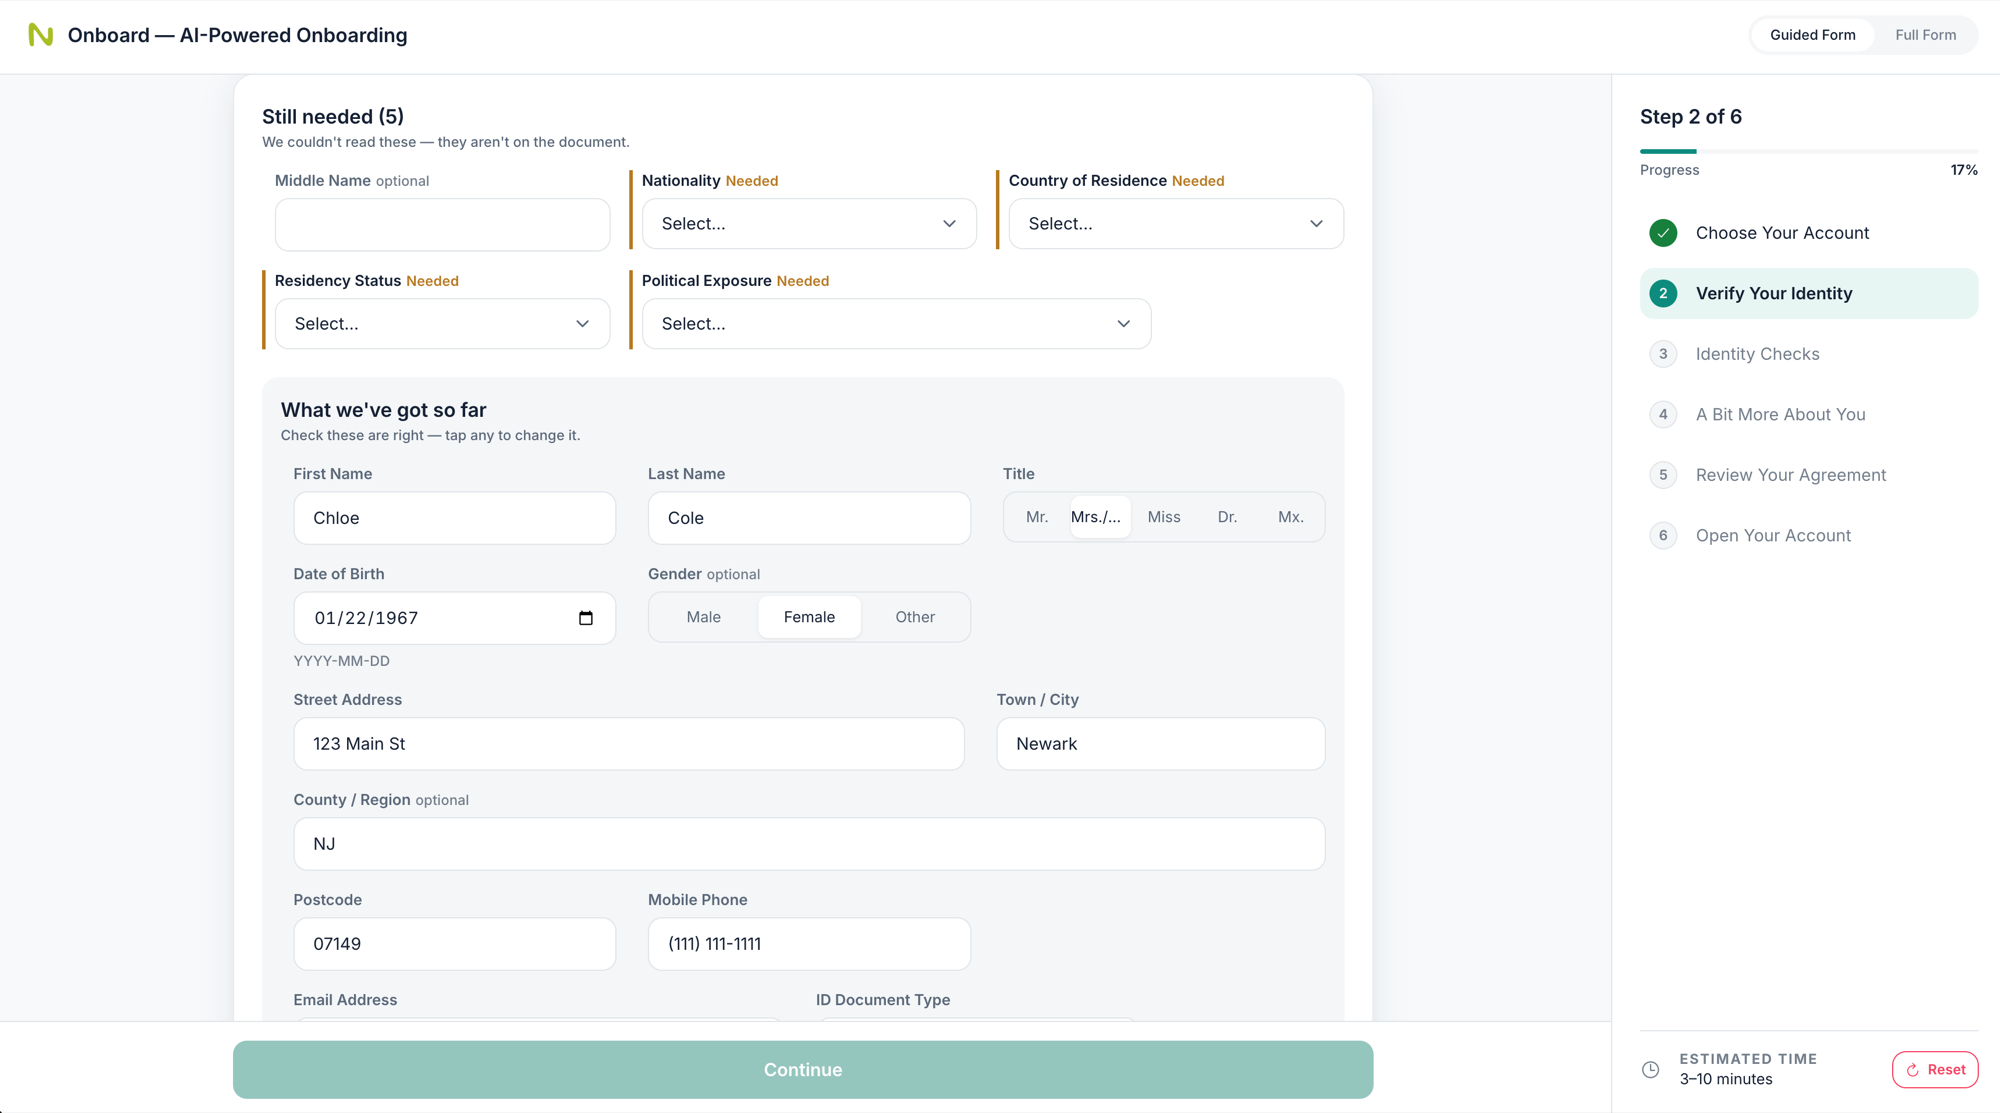Edit the Postcode field
Viewport: 2000px width, 1113px height.
(x=454, y=944)
